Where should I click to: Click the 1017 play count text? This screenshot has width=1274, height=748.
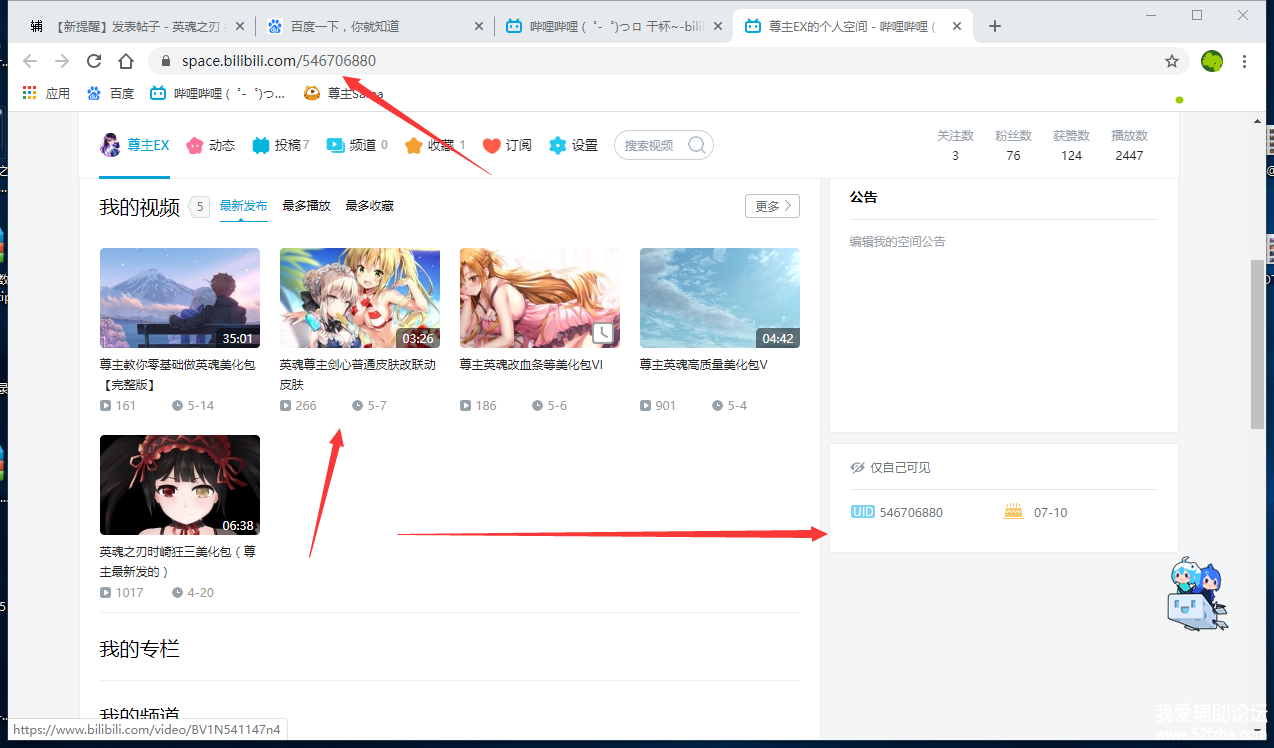coord(129,592)
